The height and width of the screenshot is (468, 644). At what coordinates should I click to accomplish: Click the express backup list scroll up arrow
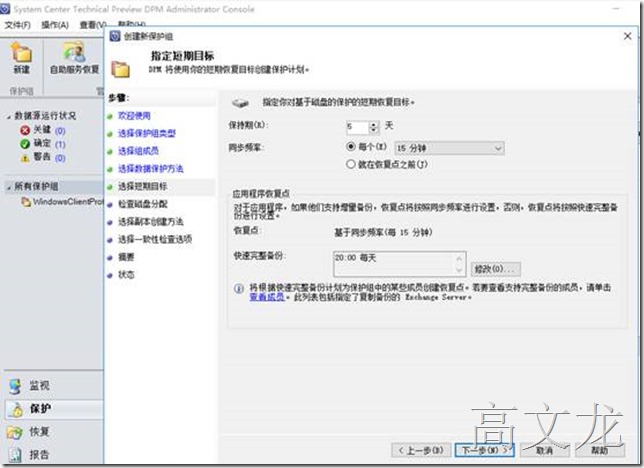click(459, 258)
